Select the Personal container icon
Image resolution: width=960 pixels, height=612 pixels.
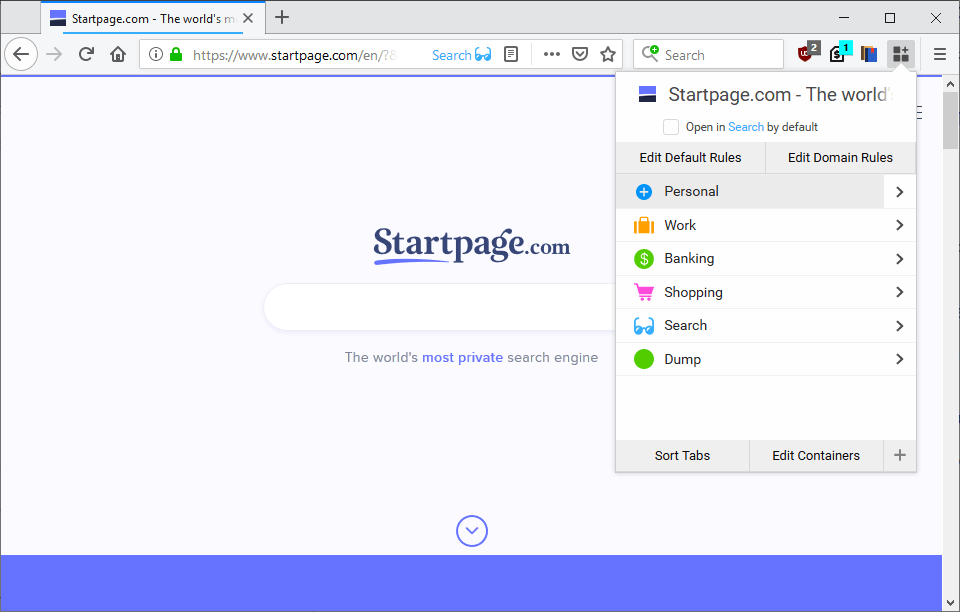point(643,192)
